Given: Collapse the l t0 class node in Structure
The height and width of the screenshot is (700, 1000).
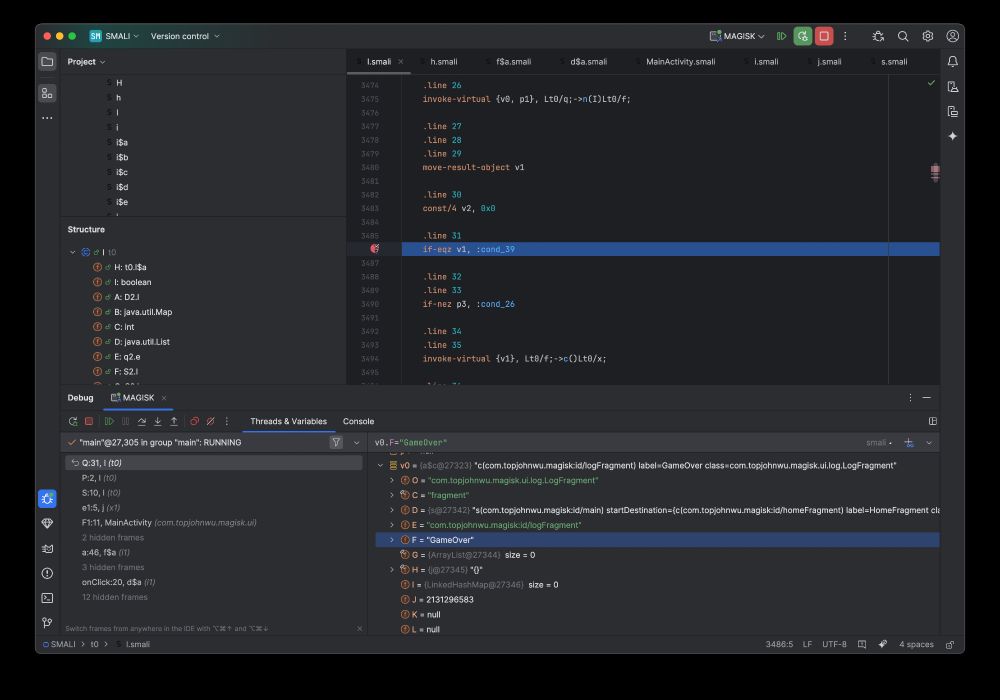Looking at the screenshot, I should [73, 252].
